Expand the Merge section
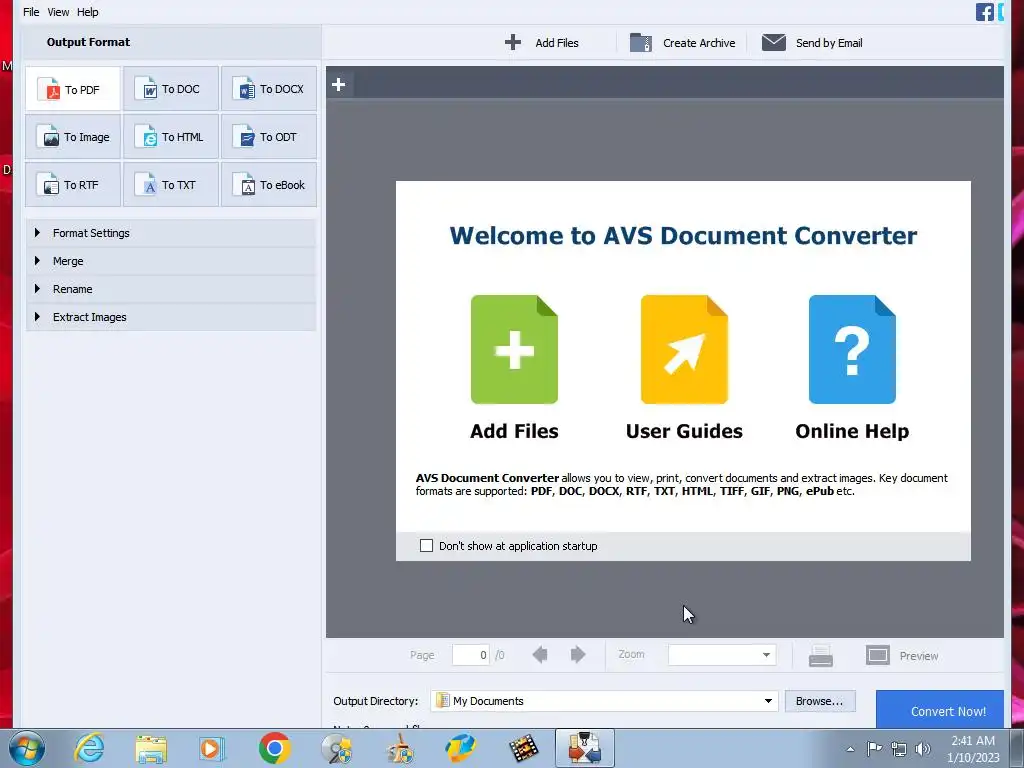 coord(171,261)
